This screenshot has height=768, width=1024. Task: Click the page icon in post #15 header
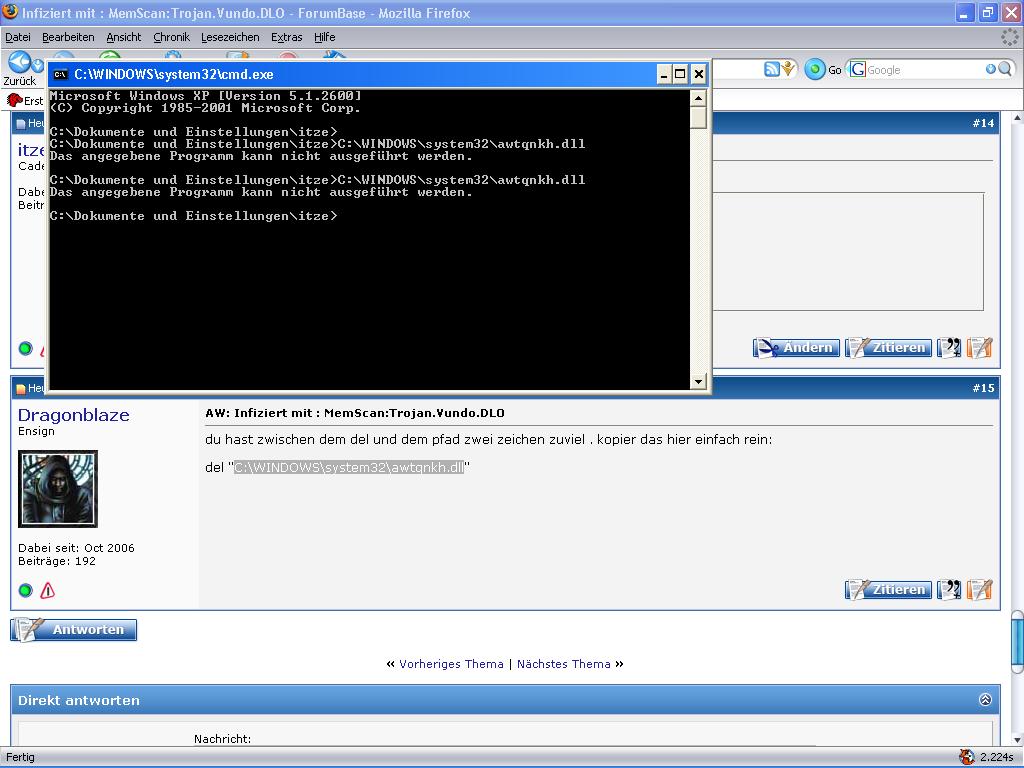tap(21, 389)
